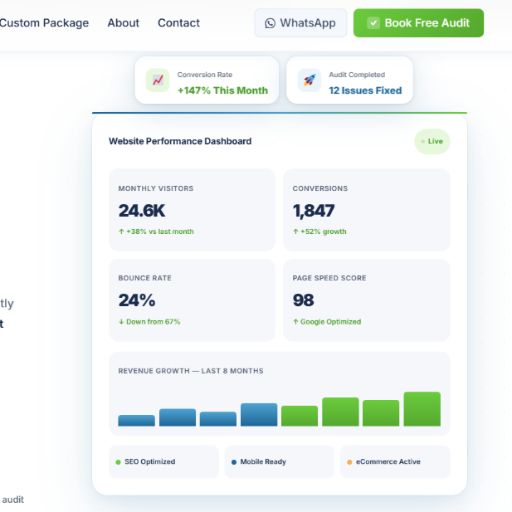
Task: Click the 24.6K monthly visitors value
Action: coord(142,211)
